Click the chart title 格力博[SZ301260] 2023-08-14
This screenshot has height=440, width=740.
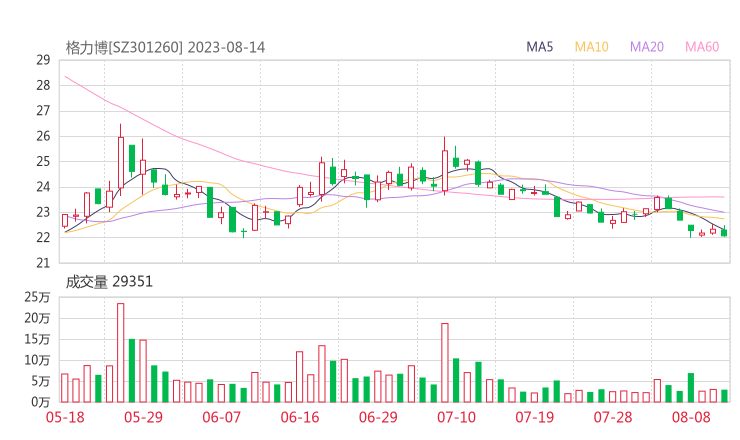click(165, 48)
